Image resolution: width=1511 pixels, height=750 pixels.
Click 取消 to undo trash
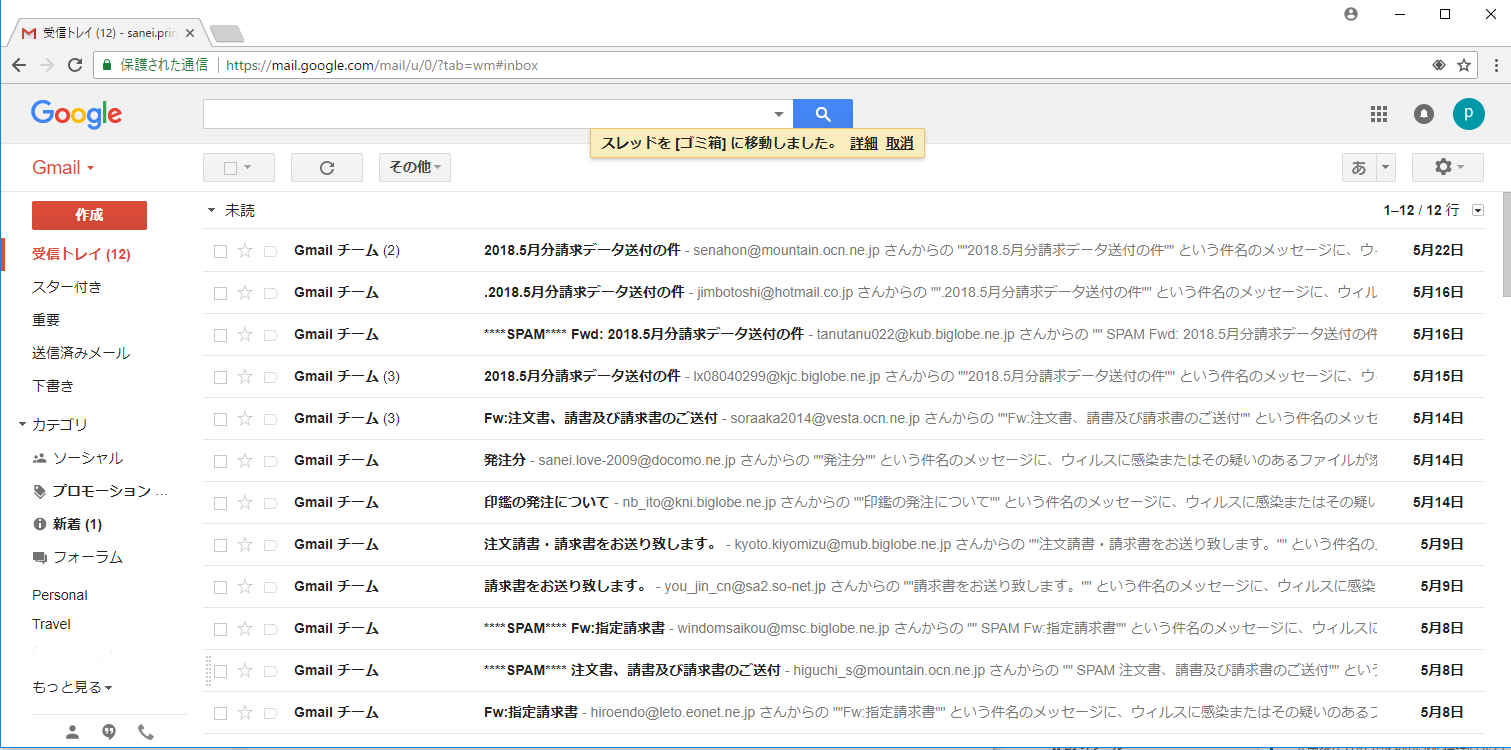pyautogui.click(x=900, y=143)
